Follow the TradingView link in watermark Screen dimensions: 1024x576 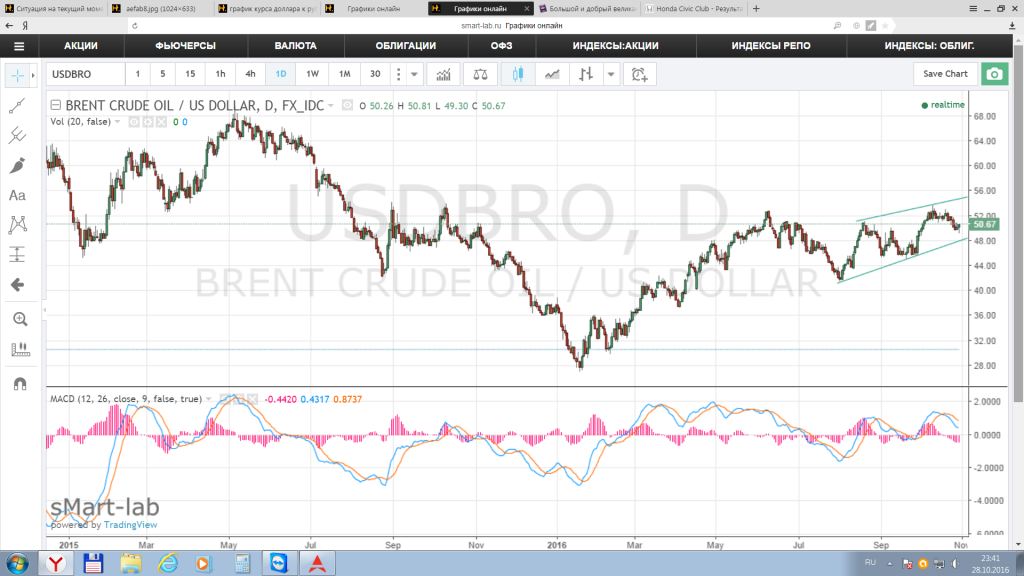[x=128, y=525]
